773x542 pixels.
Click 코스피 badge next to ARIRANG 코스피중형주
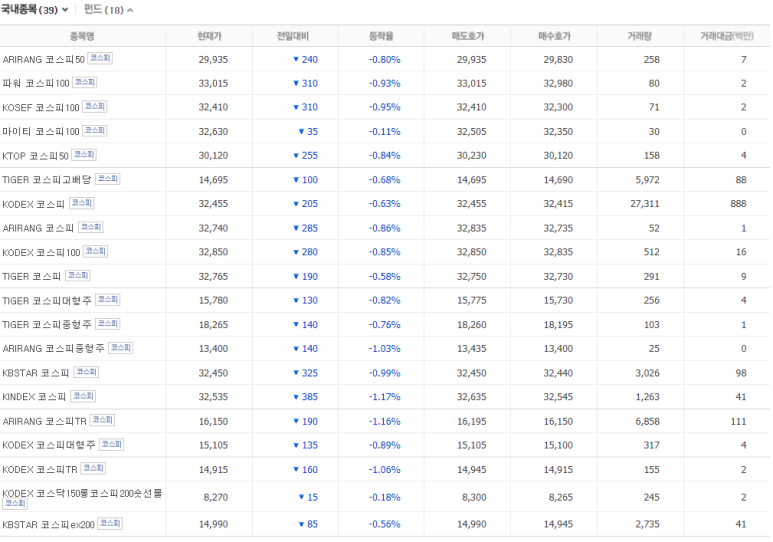121,348
